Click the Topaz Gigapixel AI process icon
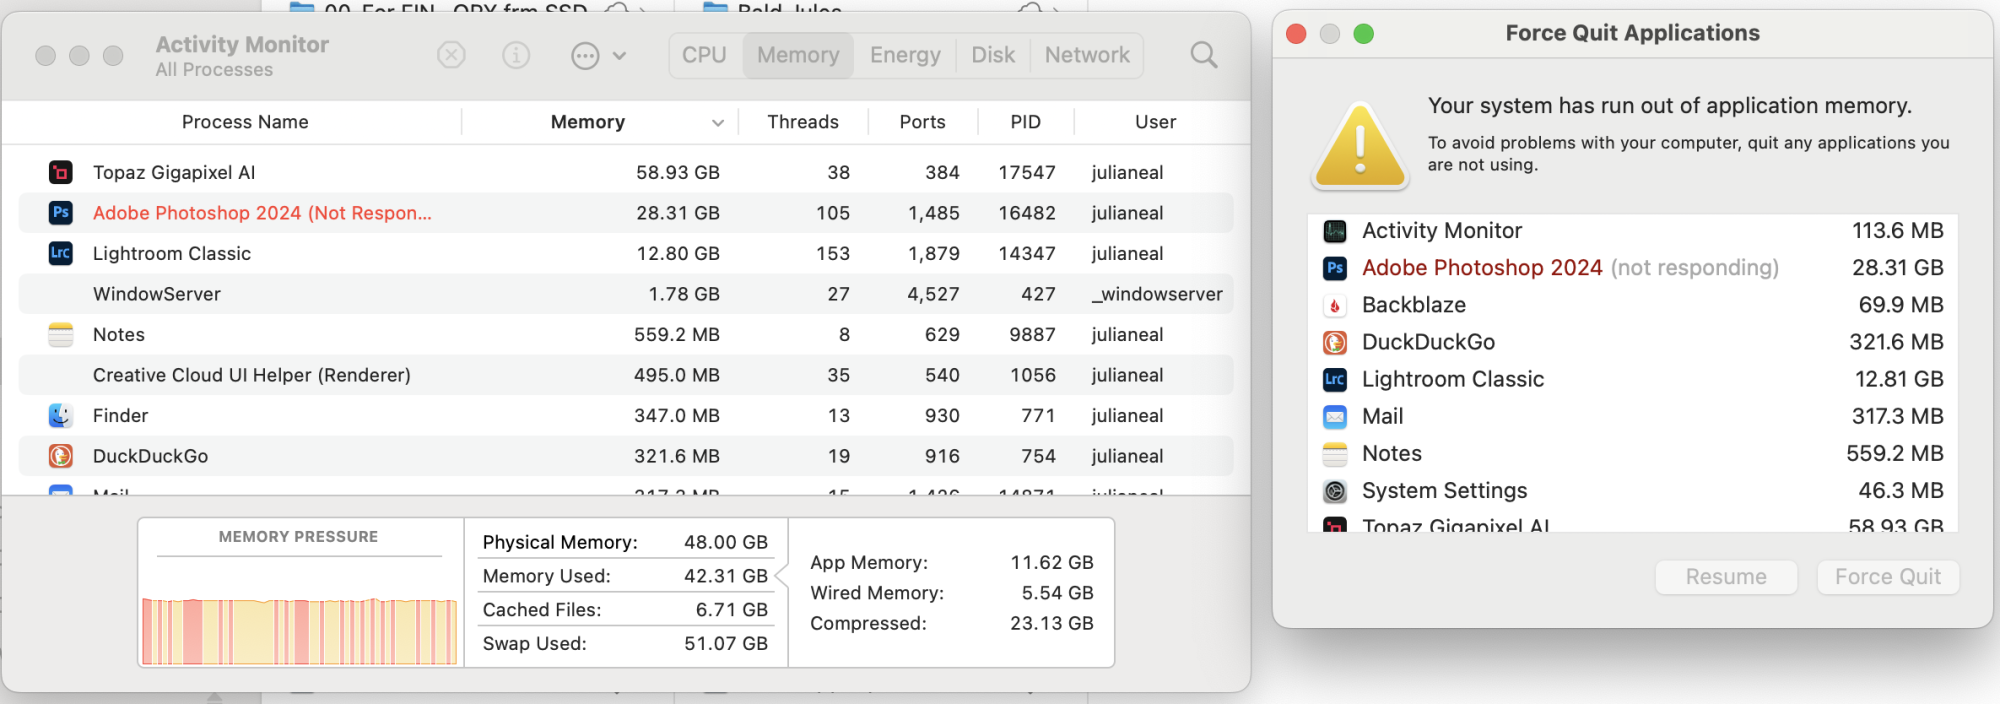The image size is (2000, 704). pyautogui.click(x=61, y=172)
